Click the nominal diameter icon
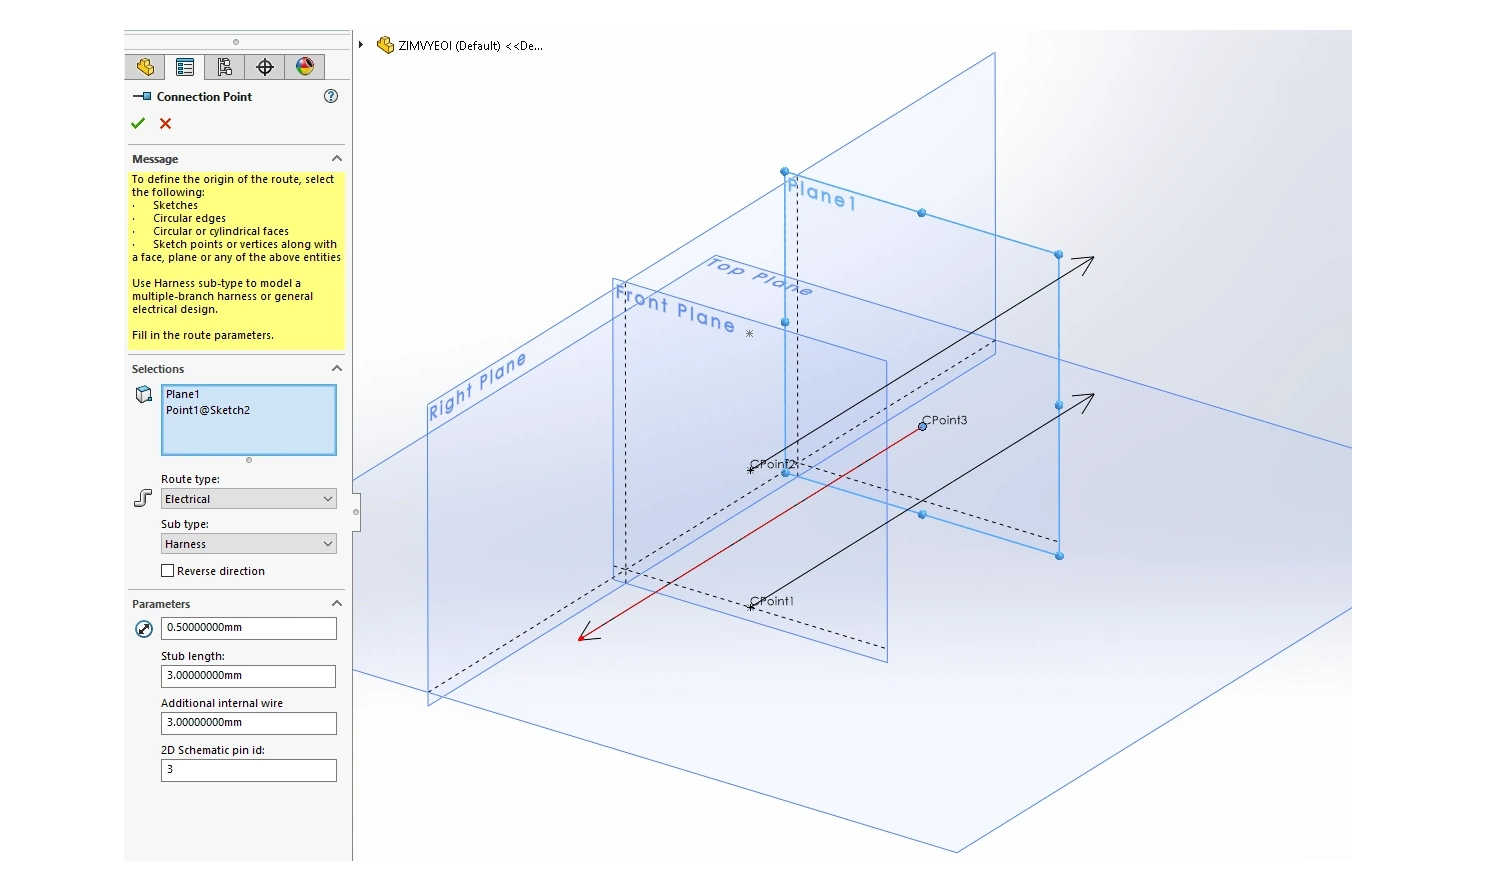 point(144,628)
